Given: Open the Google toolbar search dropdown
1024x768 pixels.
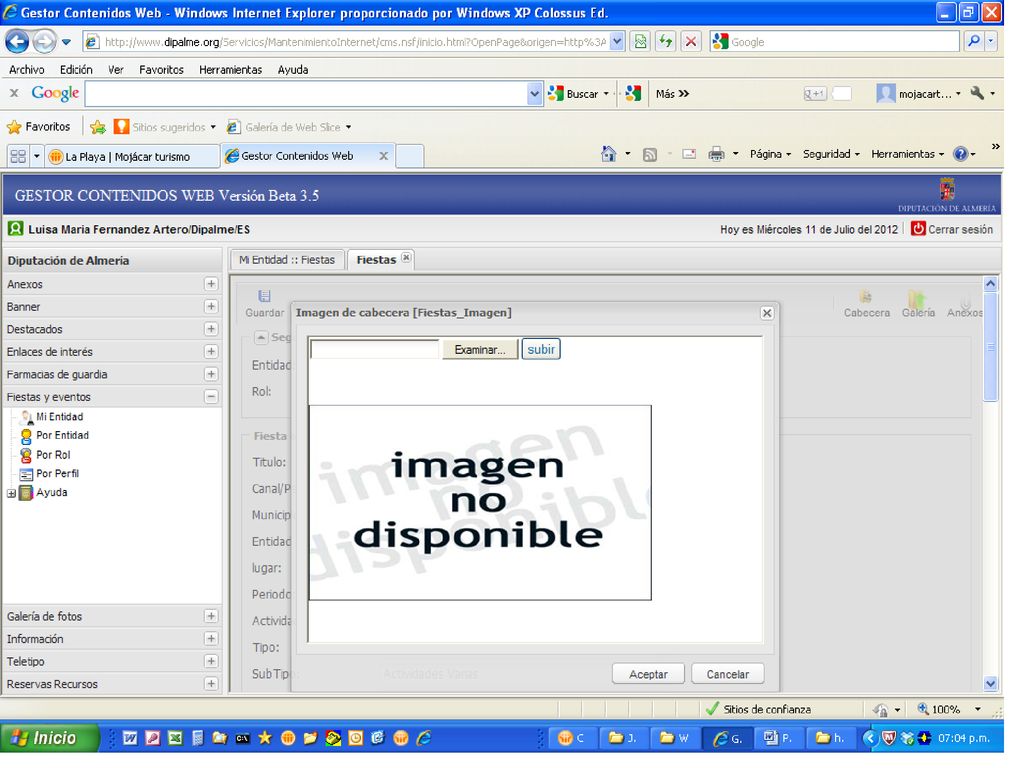Looking at the screenshot, I should coord(534,94).
